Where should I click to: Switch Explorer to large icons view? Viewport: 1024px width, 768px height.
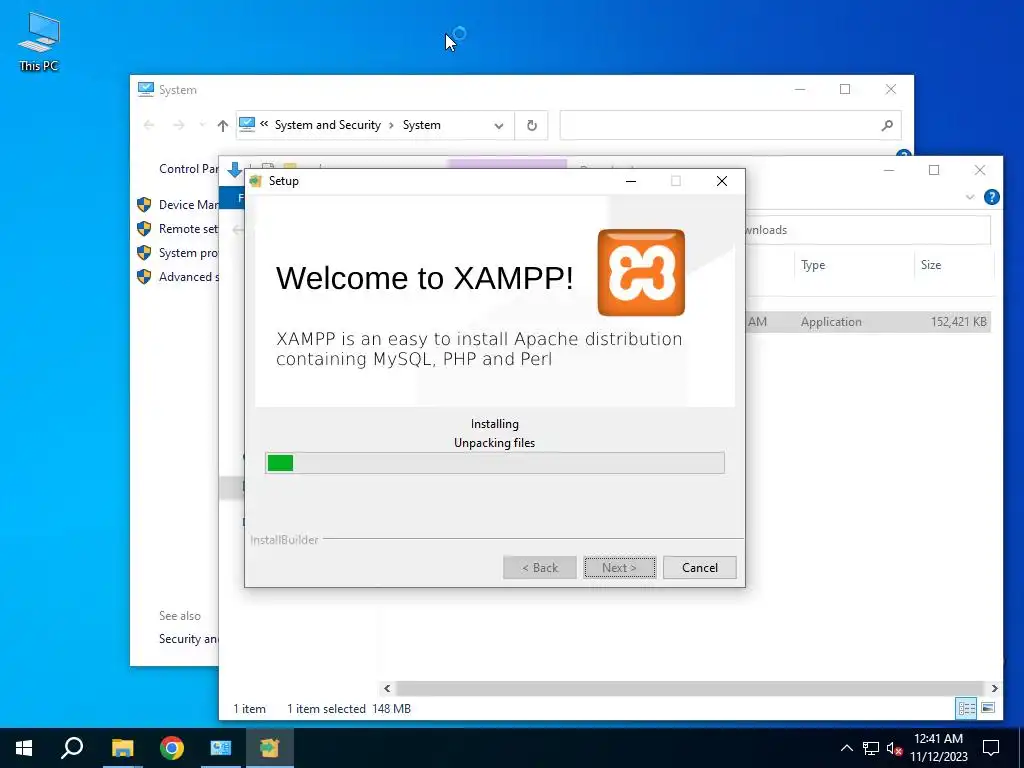coord(988,708)
